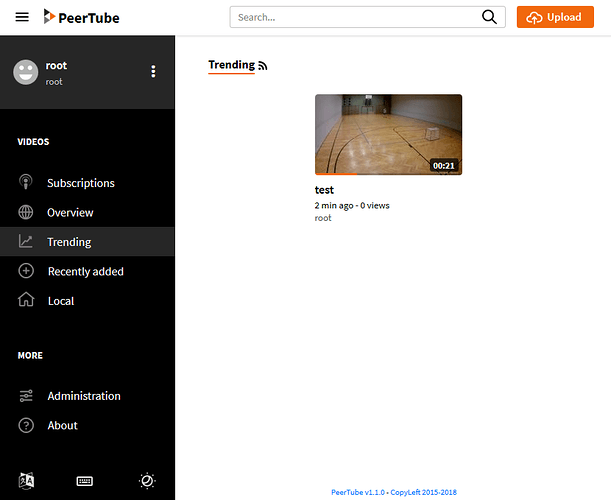The width and height of the screenshot is (611, 500).
Task: Click the Local home icon
Action: pyautogui.click(x=26, y=300)
